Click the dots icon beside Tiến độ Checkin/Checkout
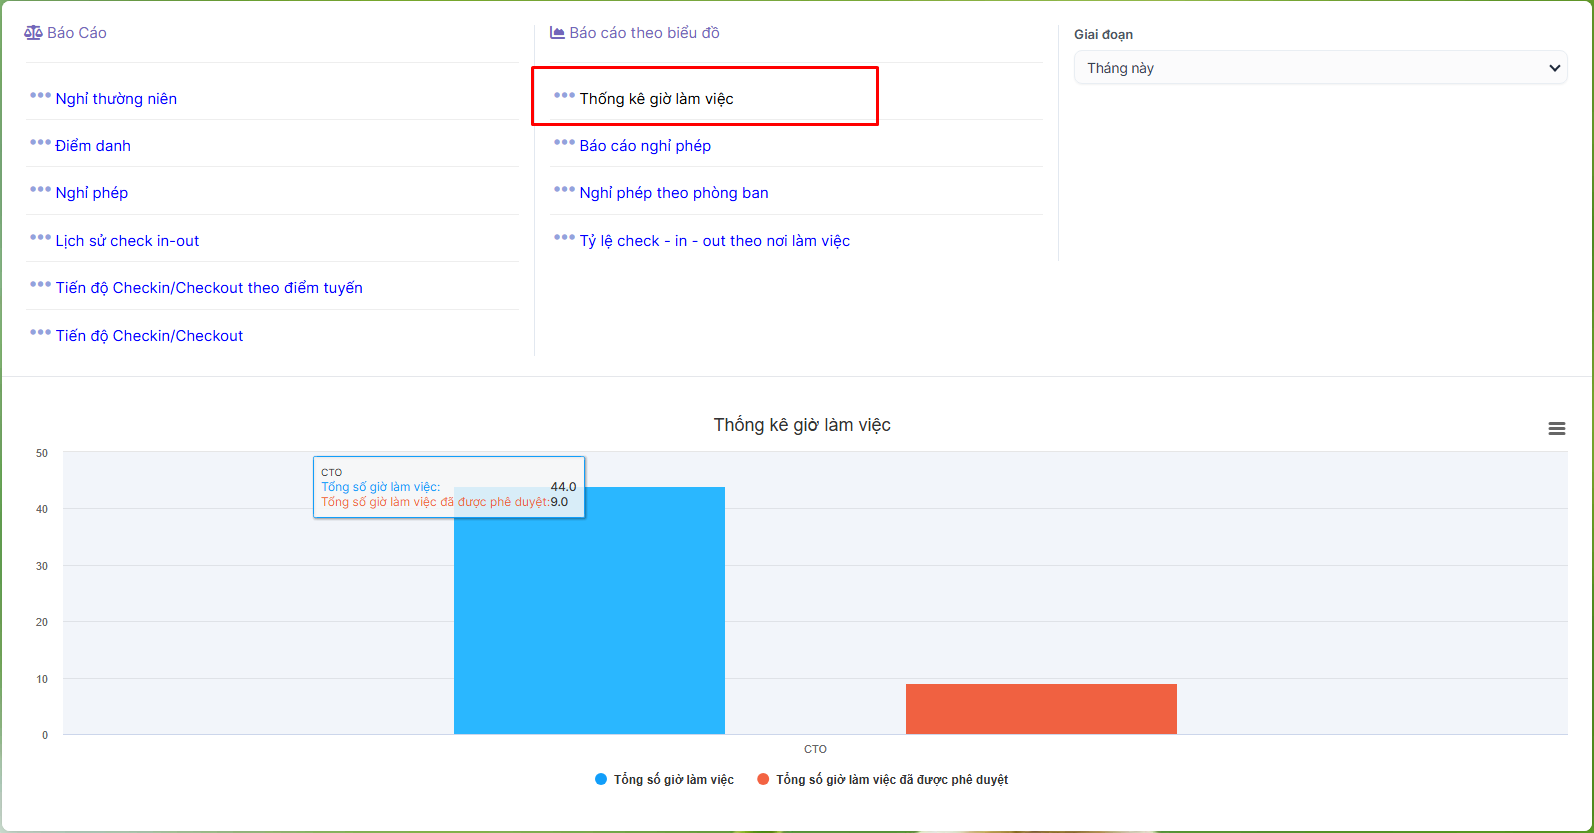This screenshot has height=833, width=1594. point(40,333)
